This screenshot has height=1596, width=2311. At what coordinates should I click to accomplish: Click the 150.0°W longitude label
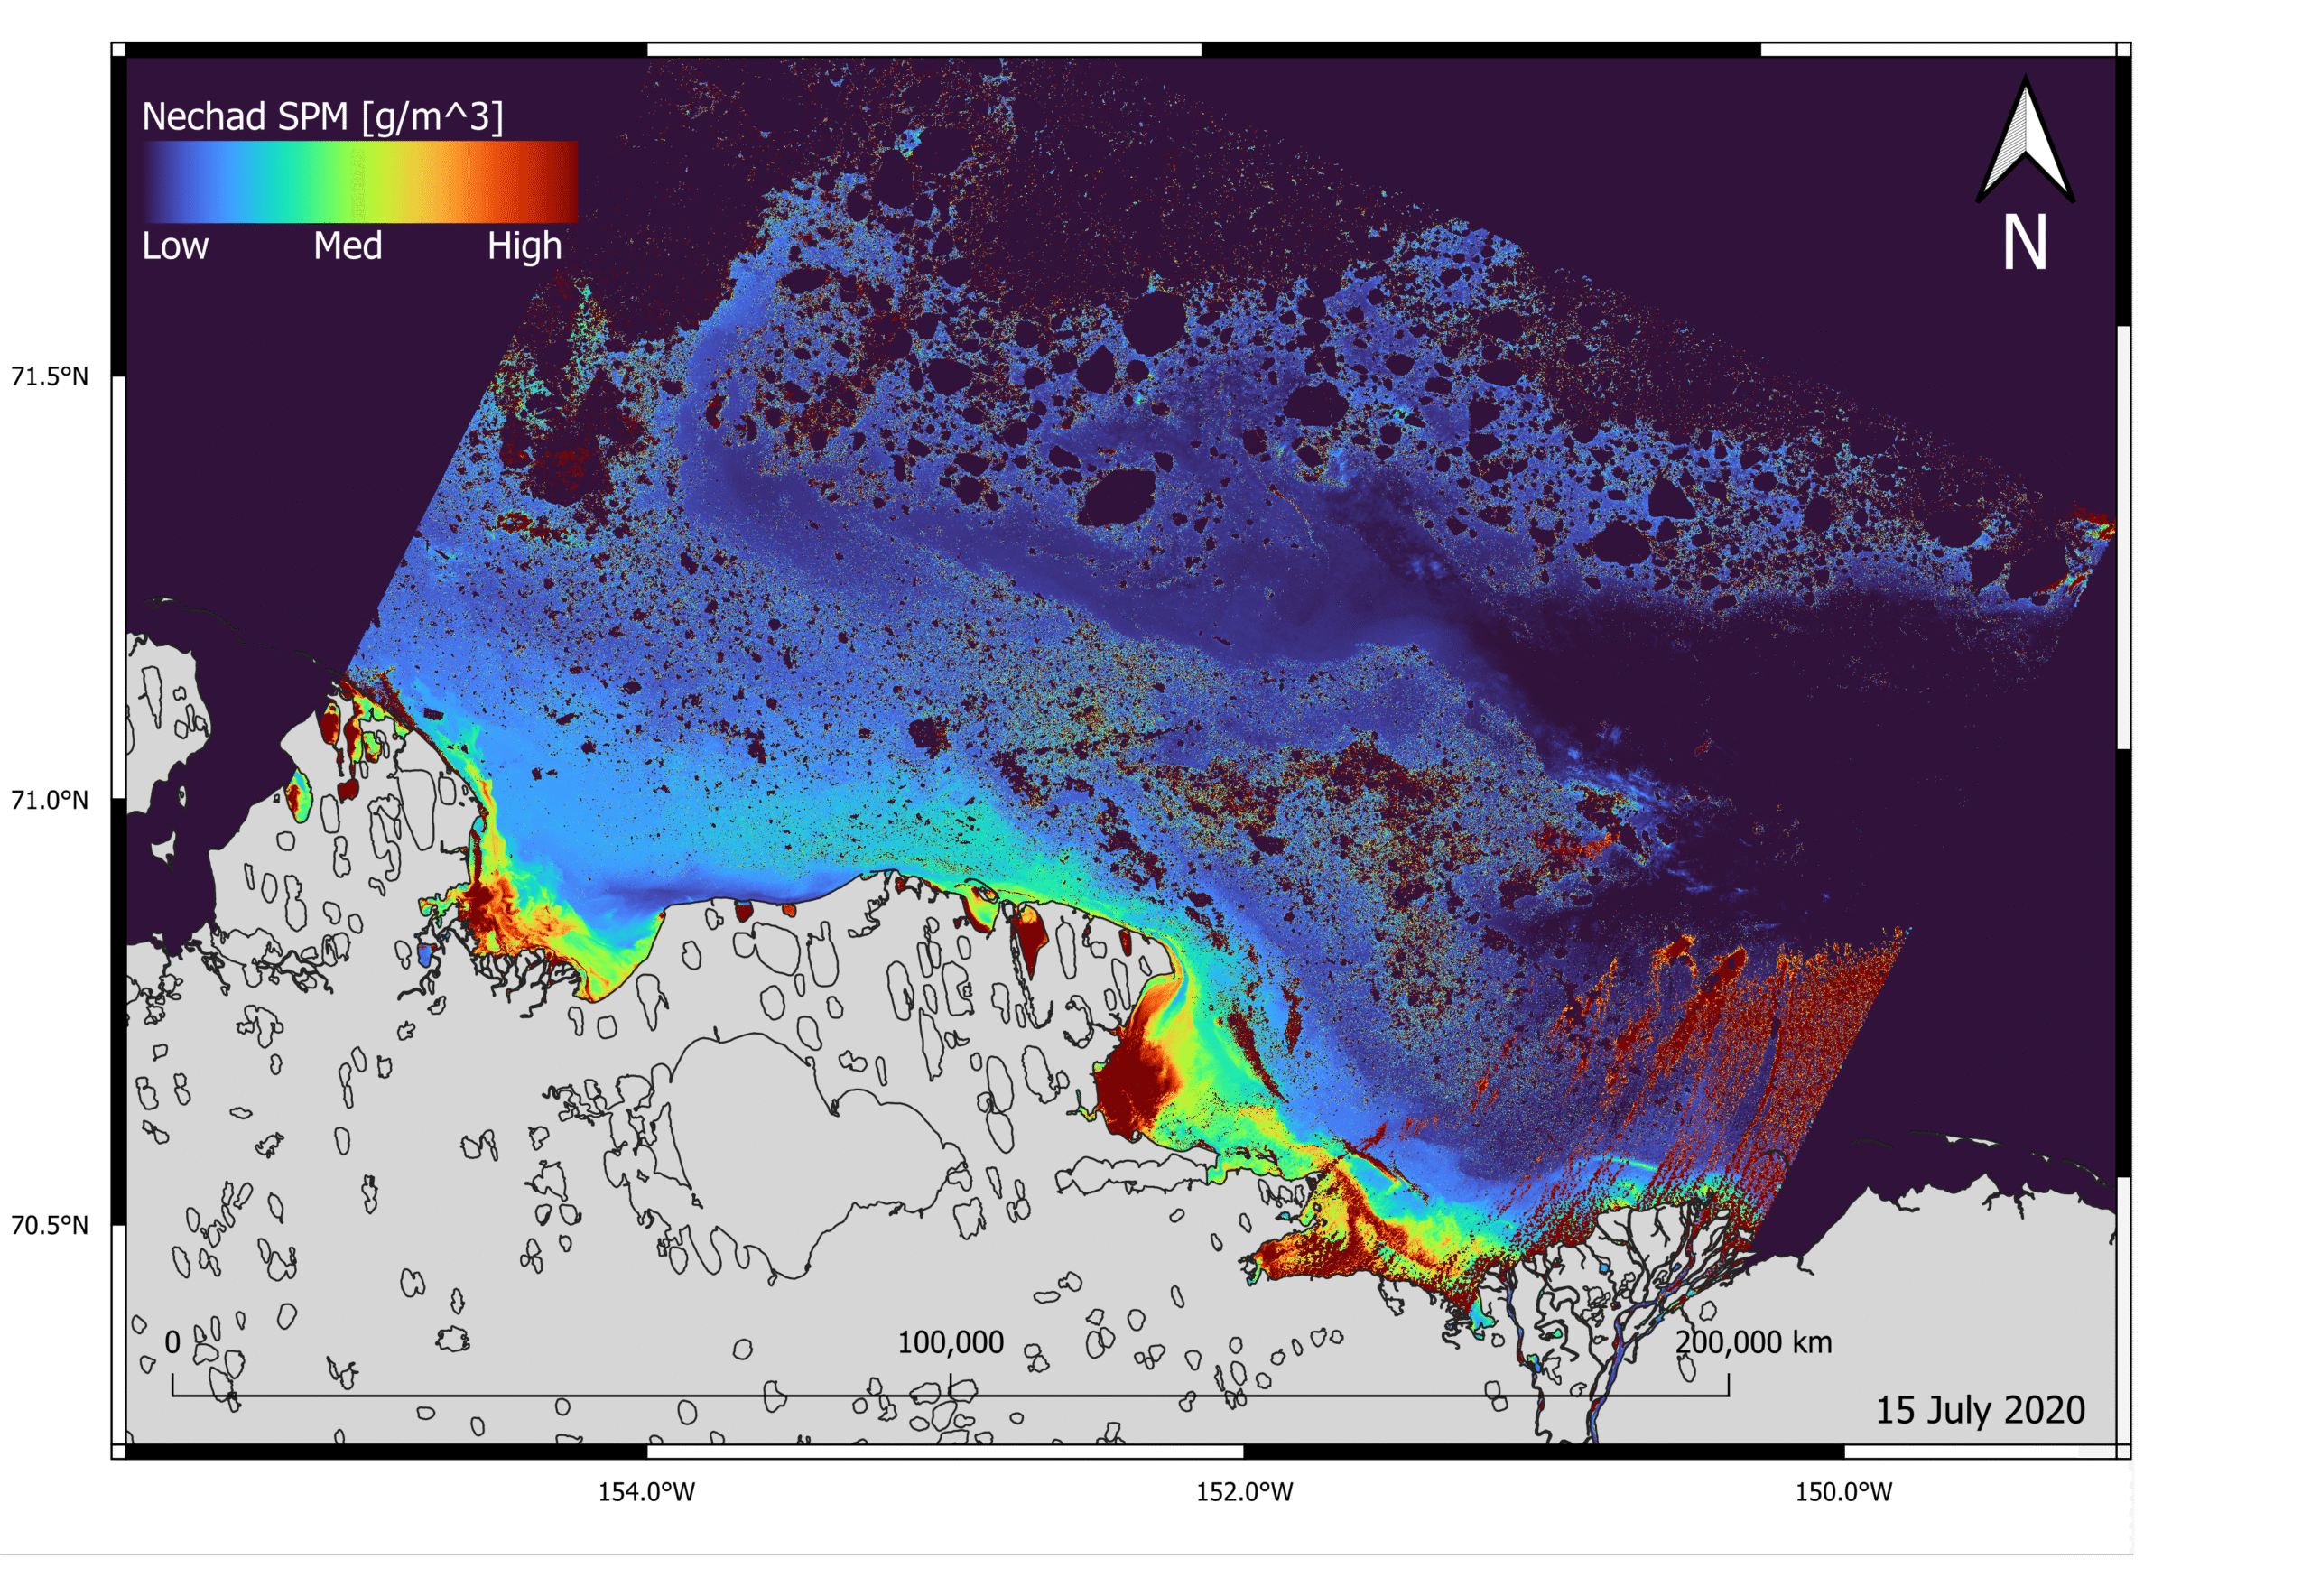click(1843, 1492)
